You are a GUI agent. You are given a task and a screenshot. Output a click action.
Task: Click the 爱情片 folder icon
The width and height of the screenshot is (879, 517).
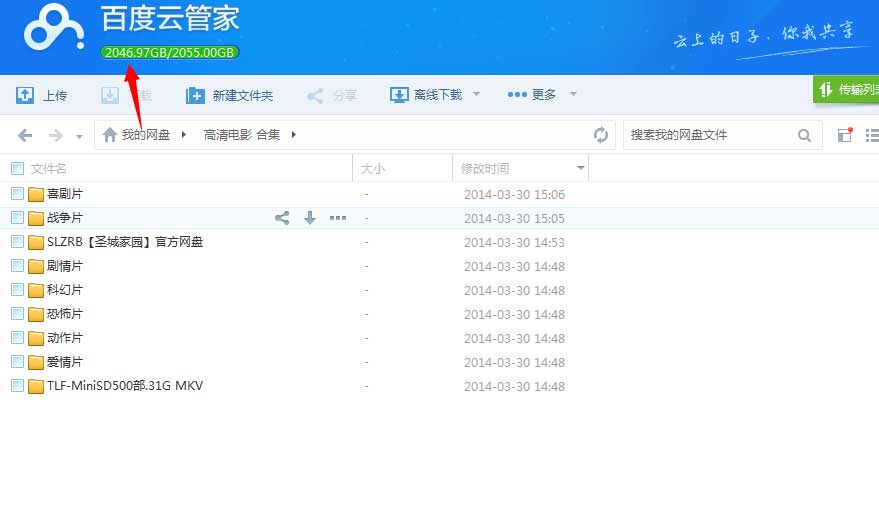[x=36, y=362]
